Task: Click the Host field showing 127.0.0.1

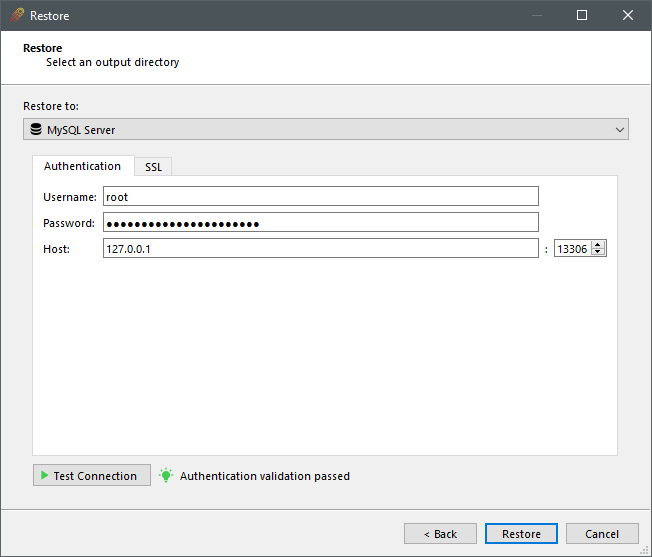Action: (x=320, y=249)
